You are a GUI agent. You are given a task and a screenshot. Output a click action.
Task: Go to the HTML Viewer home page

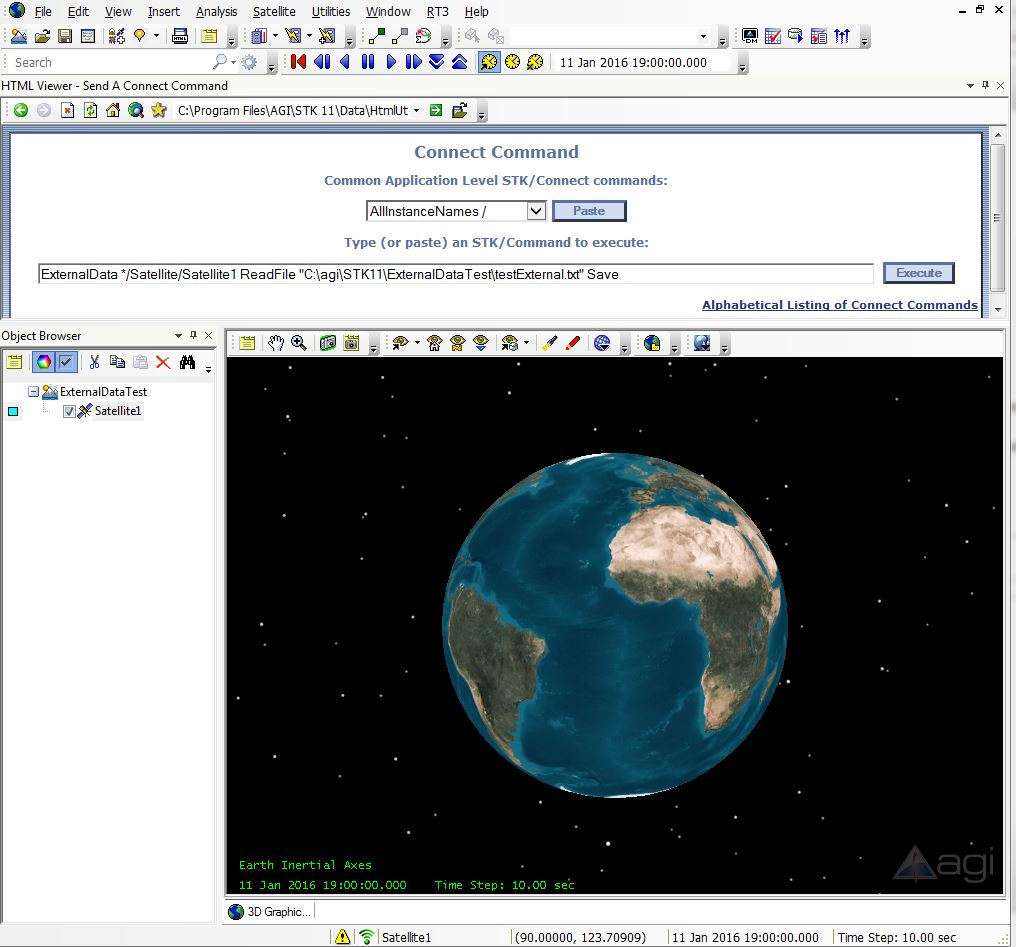pyautogui.click(x=113, y=110)
